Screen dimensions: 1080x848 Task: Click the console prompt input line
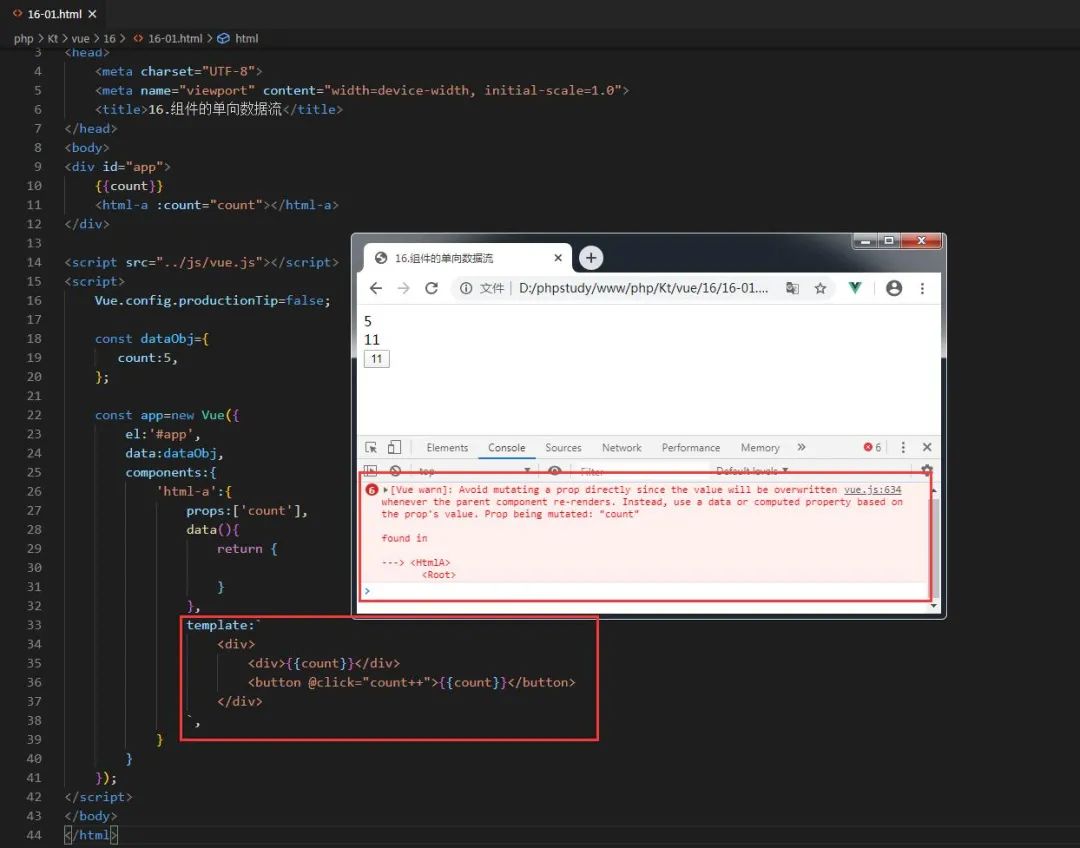(x=647, y=591)
